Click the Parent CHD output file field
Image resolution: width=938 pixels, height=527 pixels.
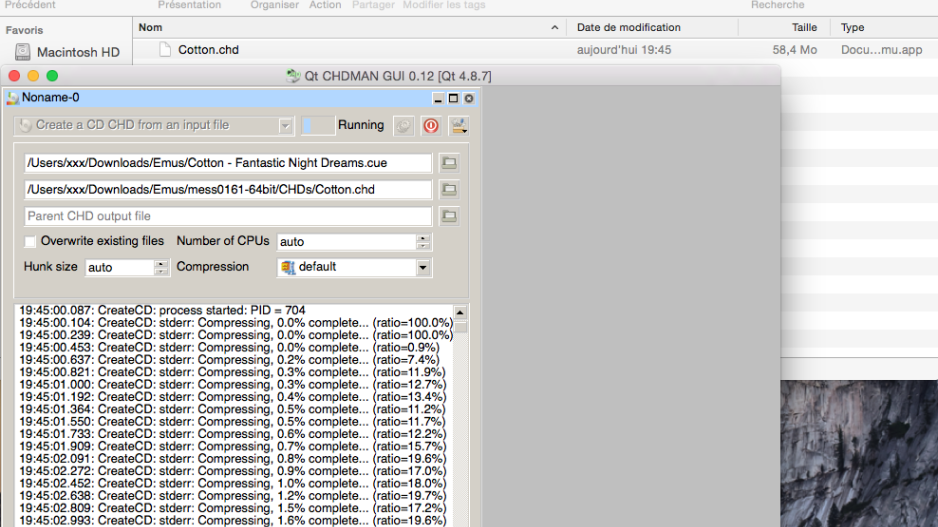[228, 216]
